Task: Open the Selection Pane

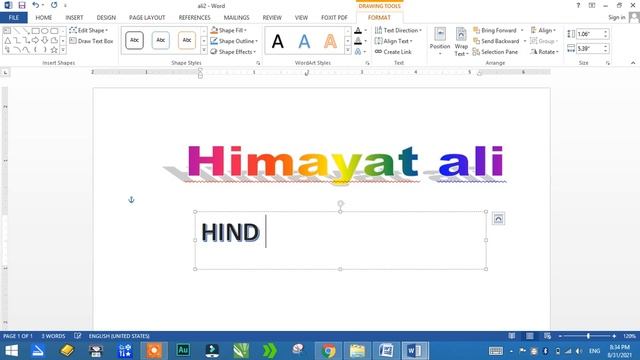Action: click(495, 52)
